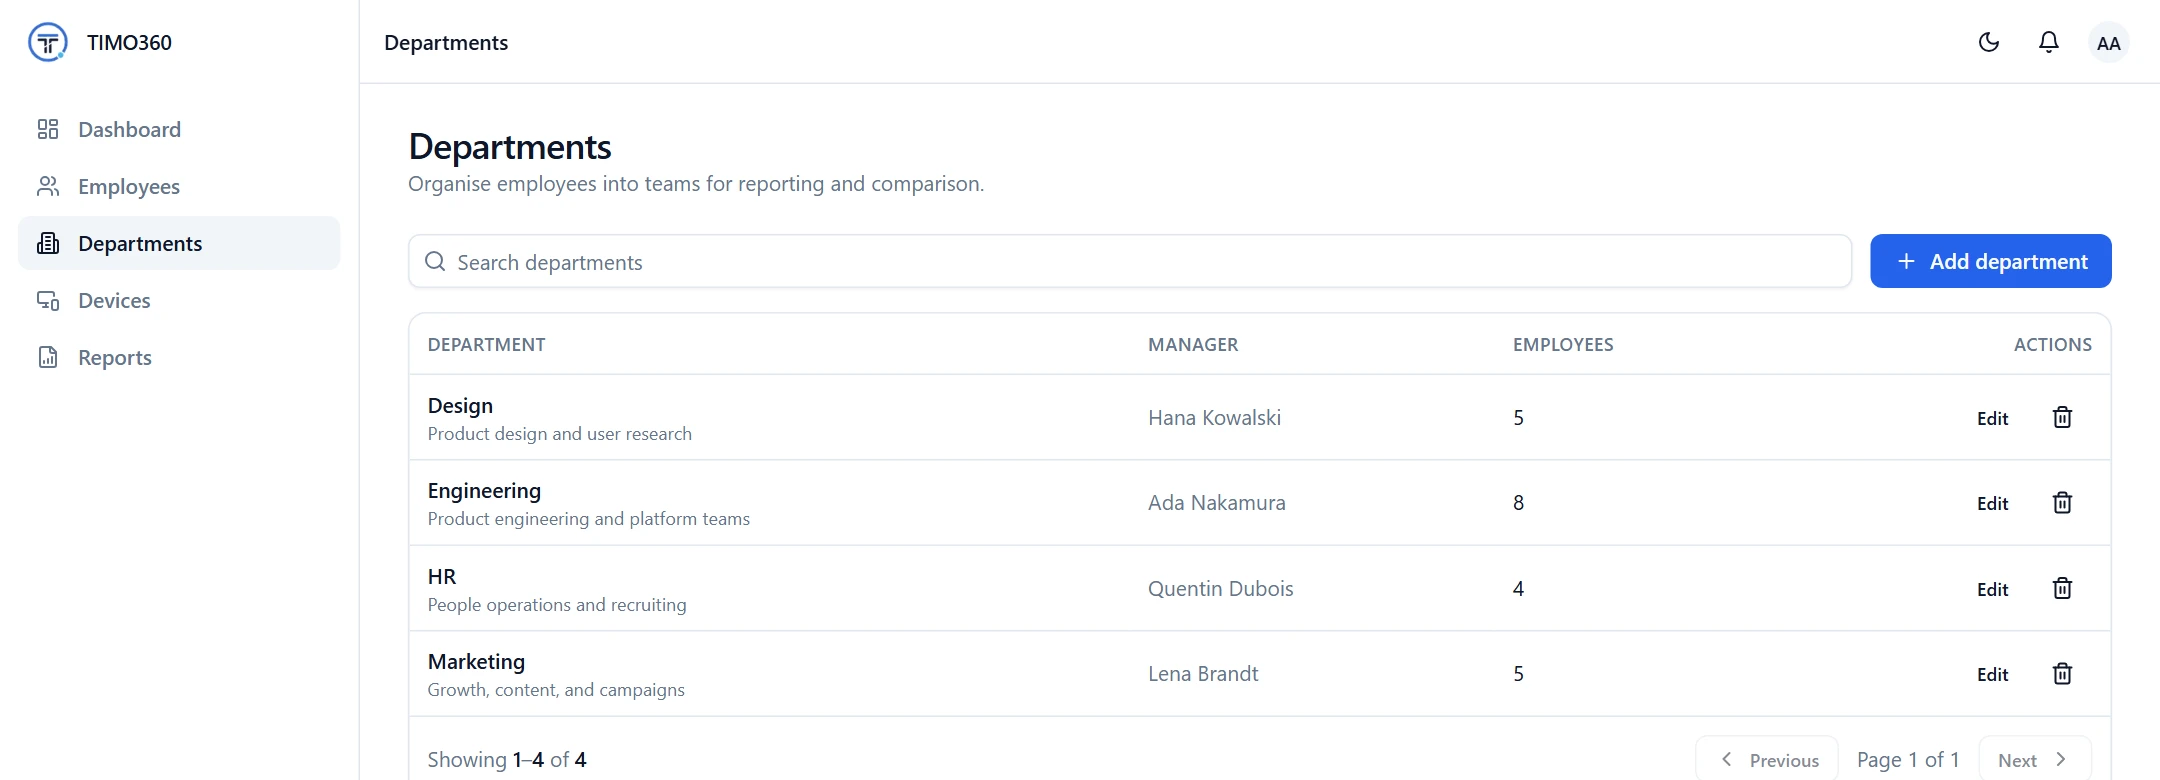Click the Engineering department name
This screenshot has width=2160, height=780.
tap(484, 491)
